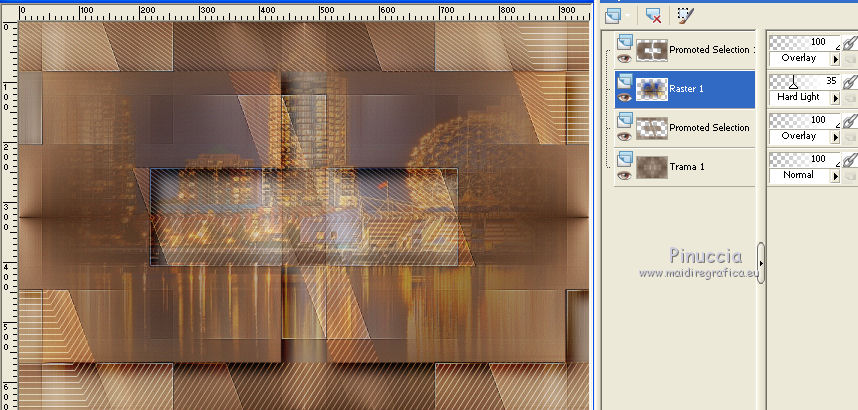Open Overlay blend dropdown of topmost layer

coord(804,59)
